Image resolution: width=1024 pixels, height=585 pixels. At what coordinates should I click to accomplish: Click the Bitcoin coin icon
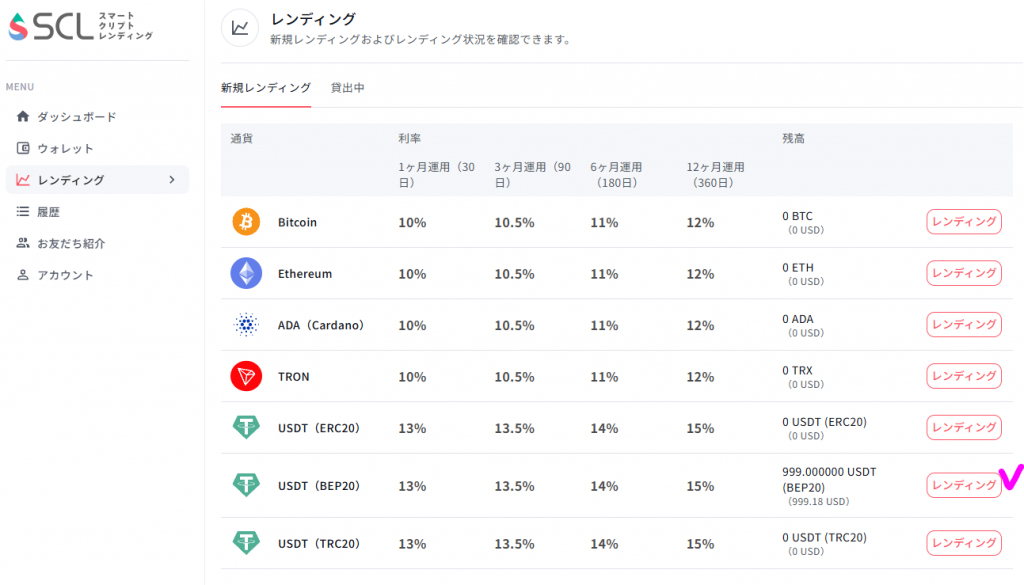(x=244, y=221)
